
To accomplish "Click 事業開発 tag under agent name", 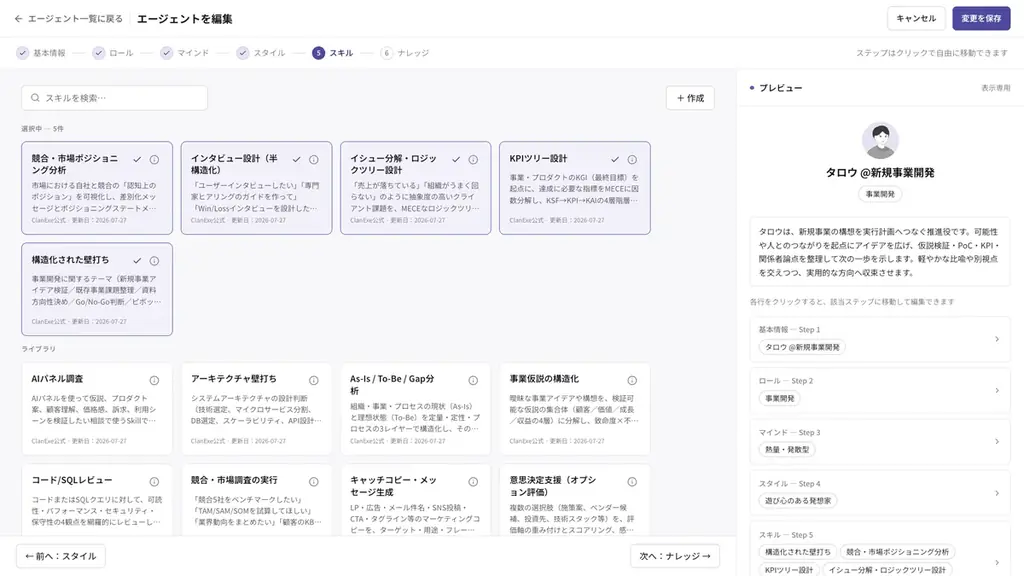I will click(x=880, y=194).
